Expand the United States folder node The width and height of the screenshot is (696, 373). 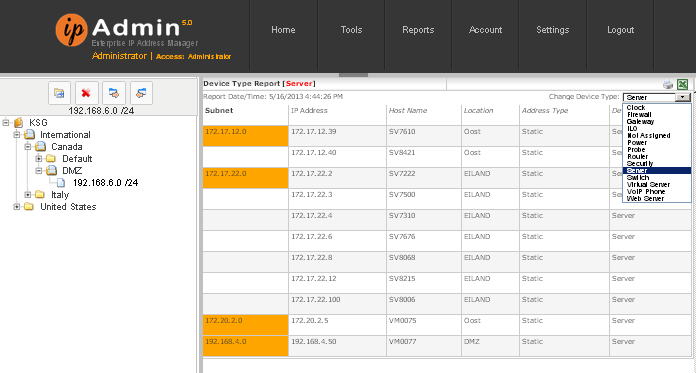coord(16,206)
